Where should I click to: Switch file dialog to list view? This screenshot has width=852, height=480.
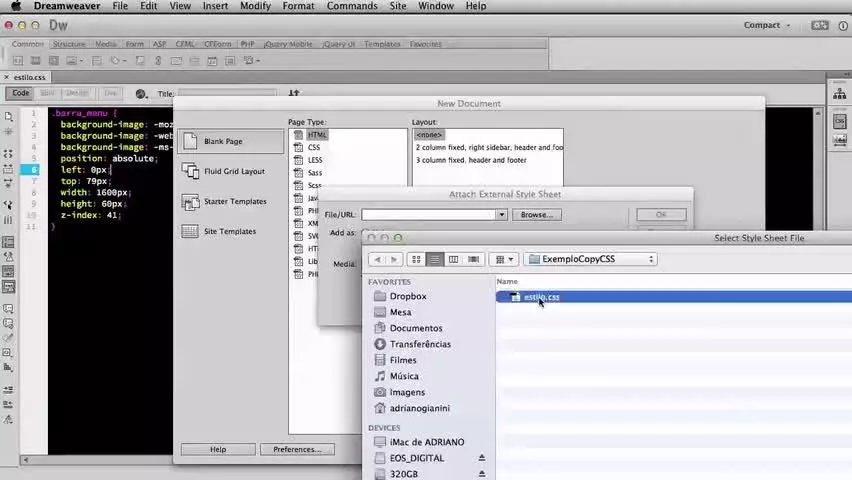(435, 259)
